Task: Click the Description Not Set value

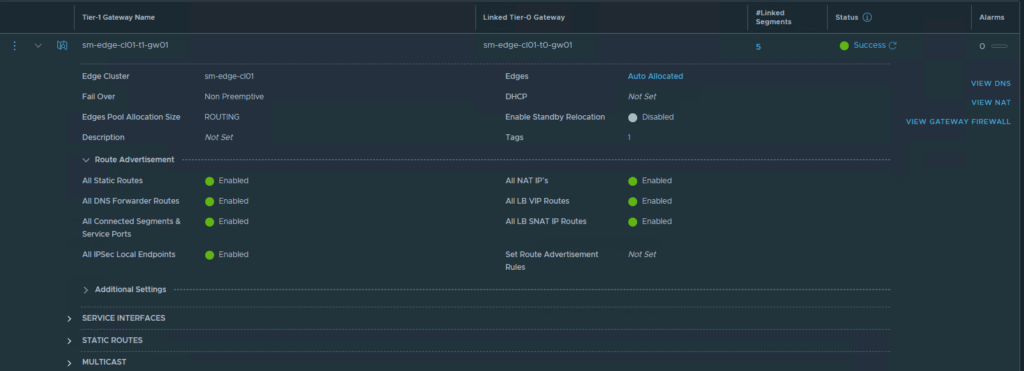Action: pyautogui.click(x=219, y=137)
